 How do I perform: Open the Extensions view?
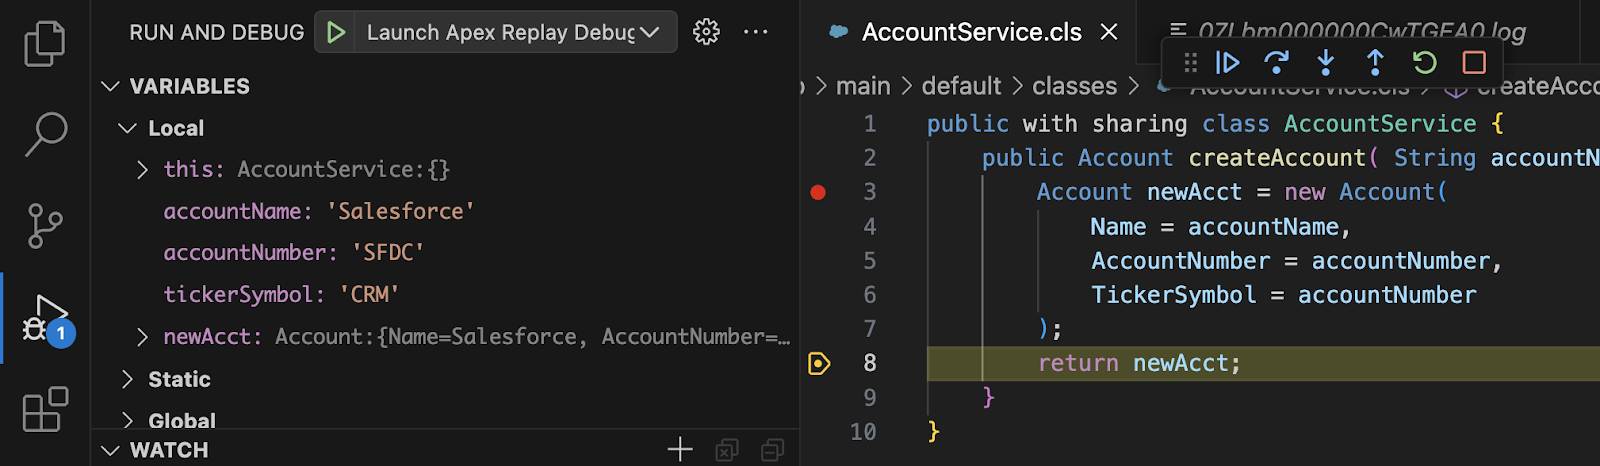[x=45, y=409]
